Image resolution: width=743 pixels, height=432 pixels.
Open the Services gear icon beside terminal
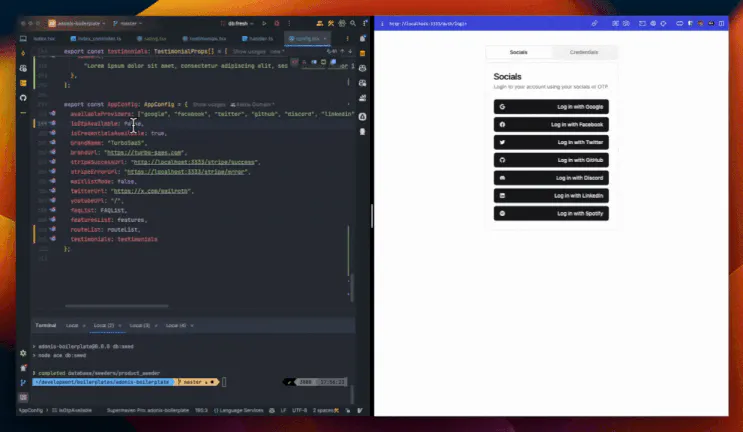[x=23, y=353]
